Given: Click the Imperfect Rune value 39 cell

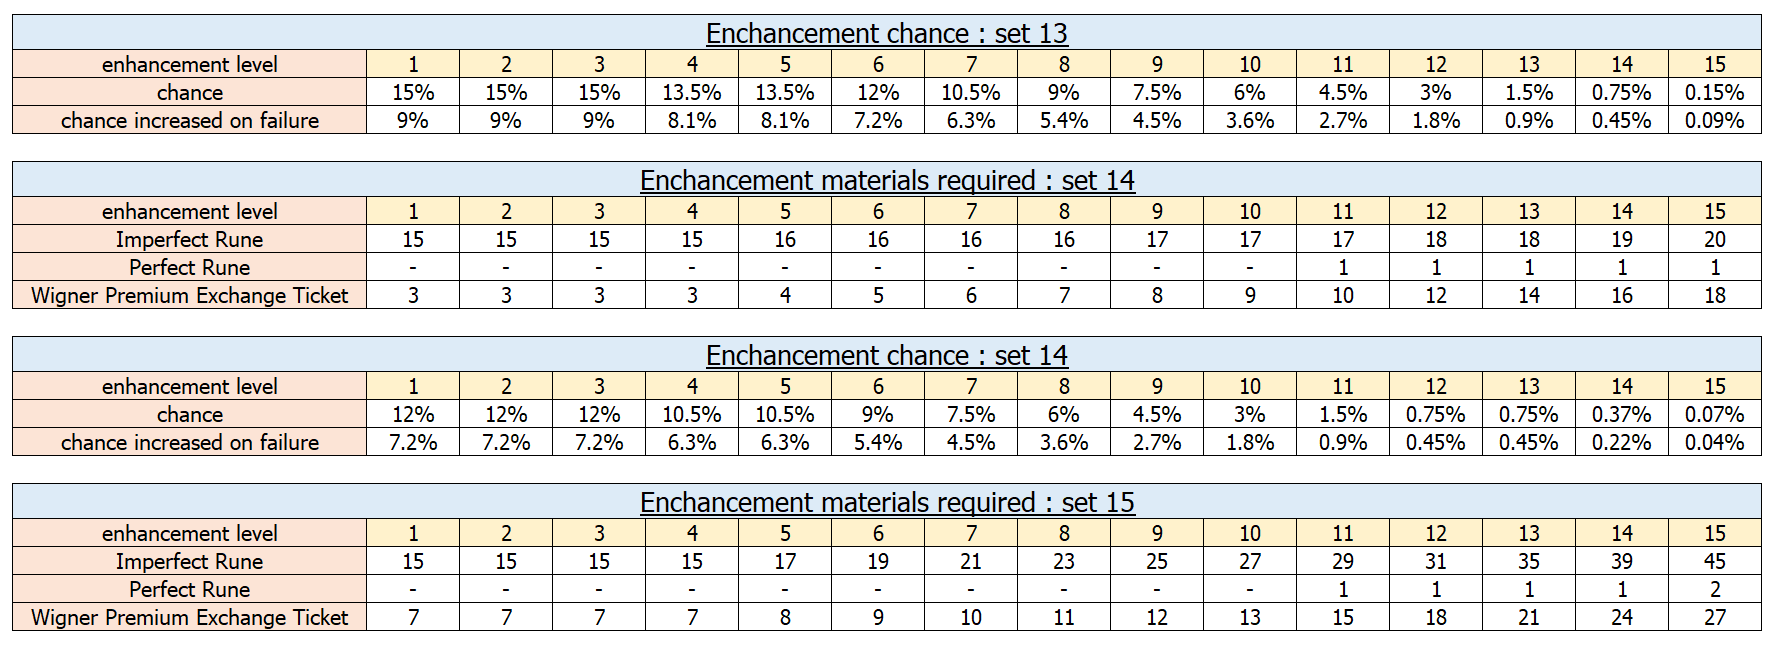Looking at the screenshot, I should [1621, 561].
